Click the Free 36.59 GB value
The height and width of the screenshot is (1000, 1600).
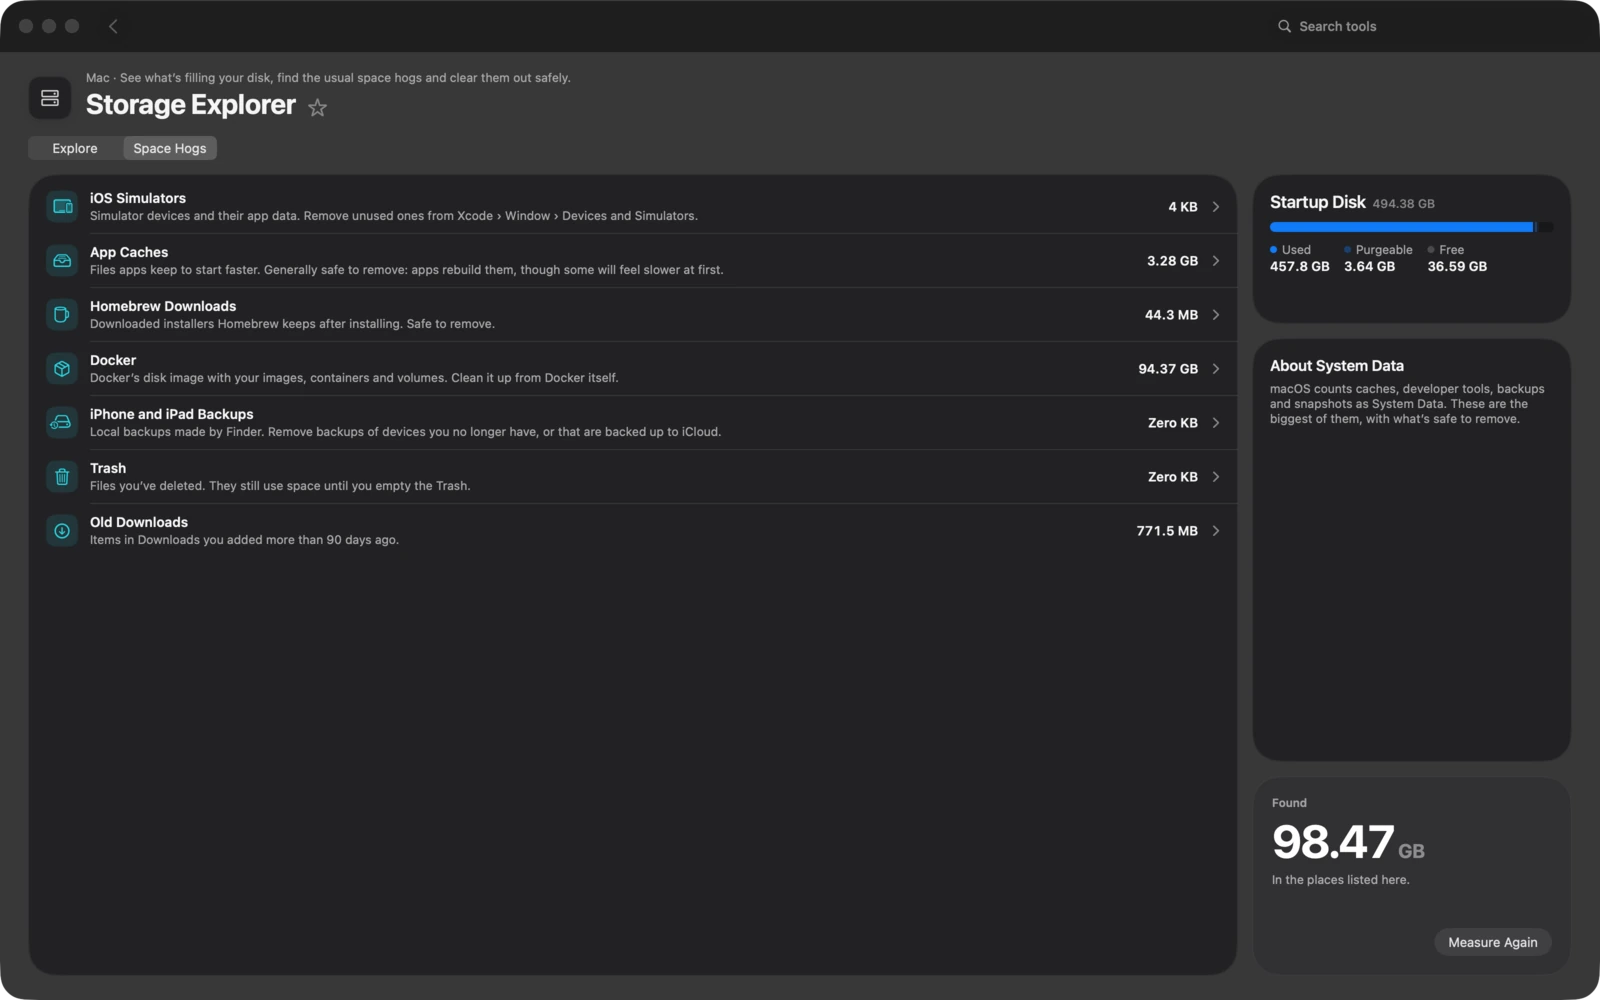point(1457,267)
